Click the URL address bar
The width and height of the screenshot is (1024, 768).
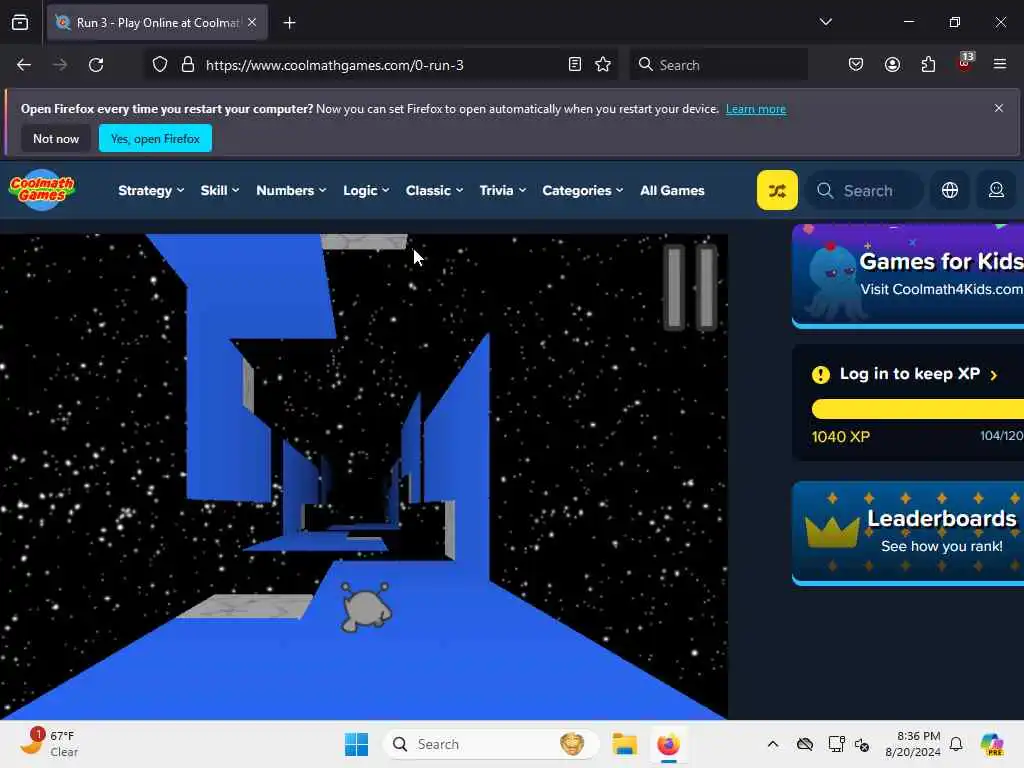[x=379, y=65]
